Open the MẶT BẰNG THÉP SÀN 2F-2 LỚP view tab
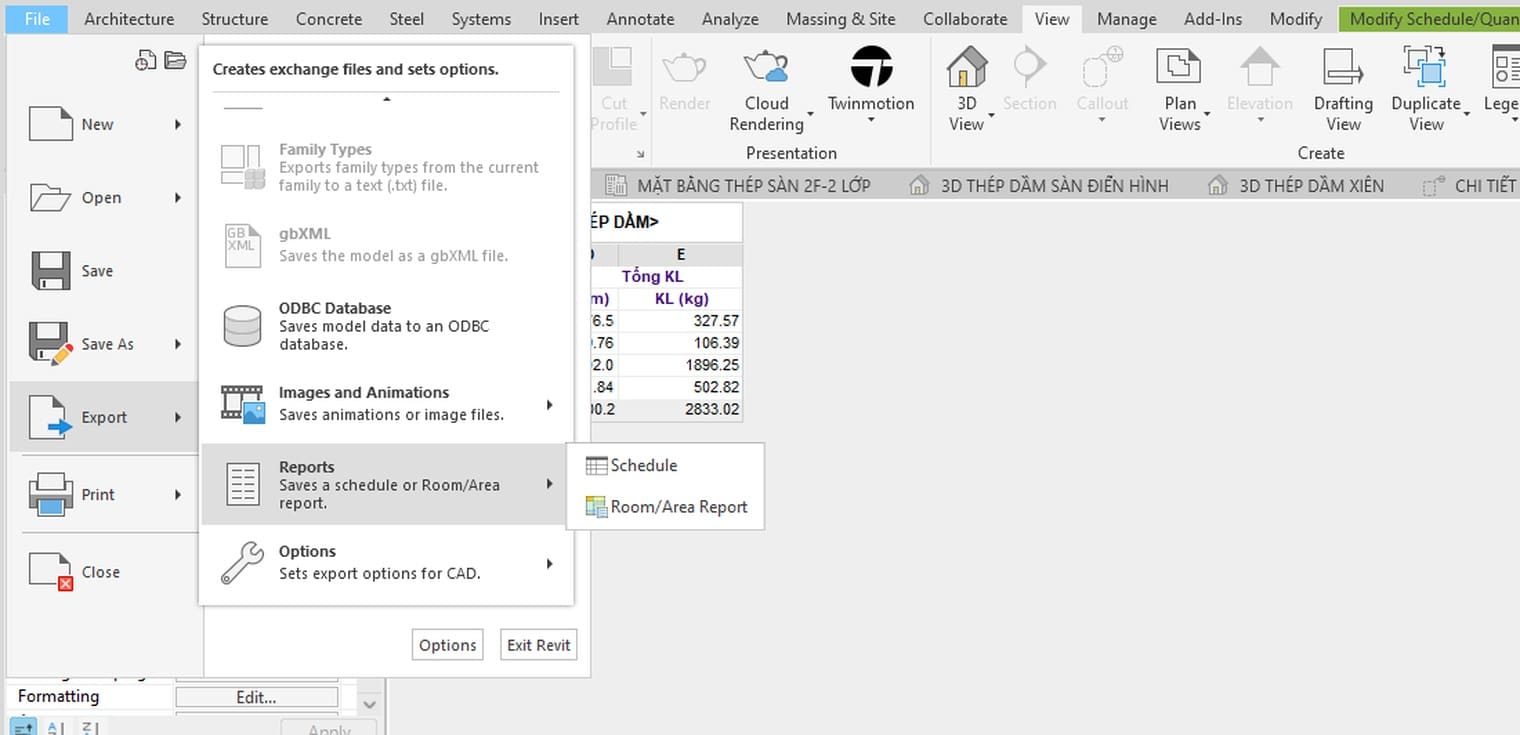1520x735 pixels. point(741,185)
